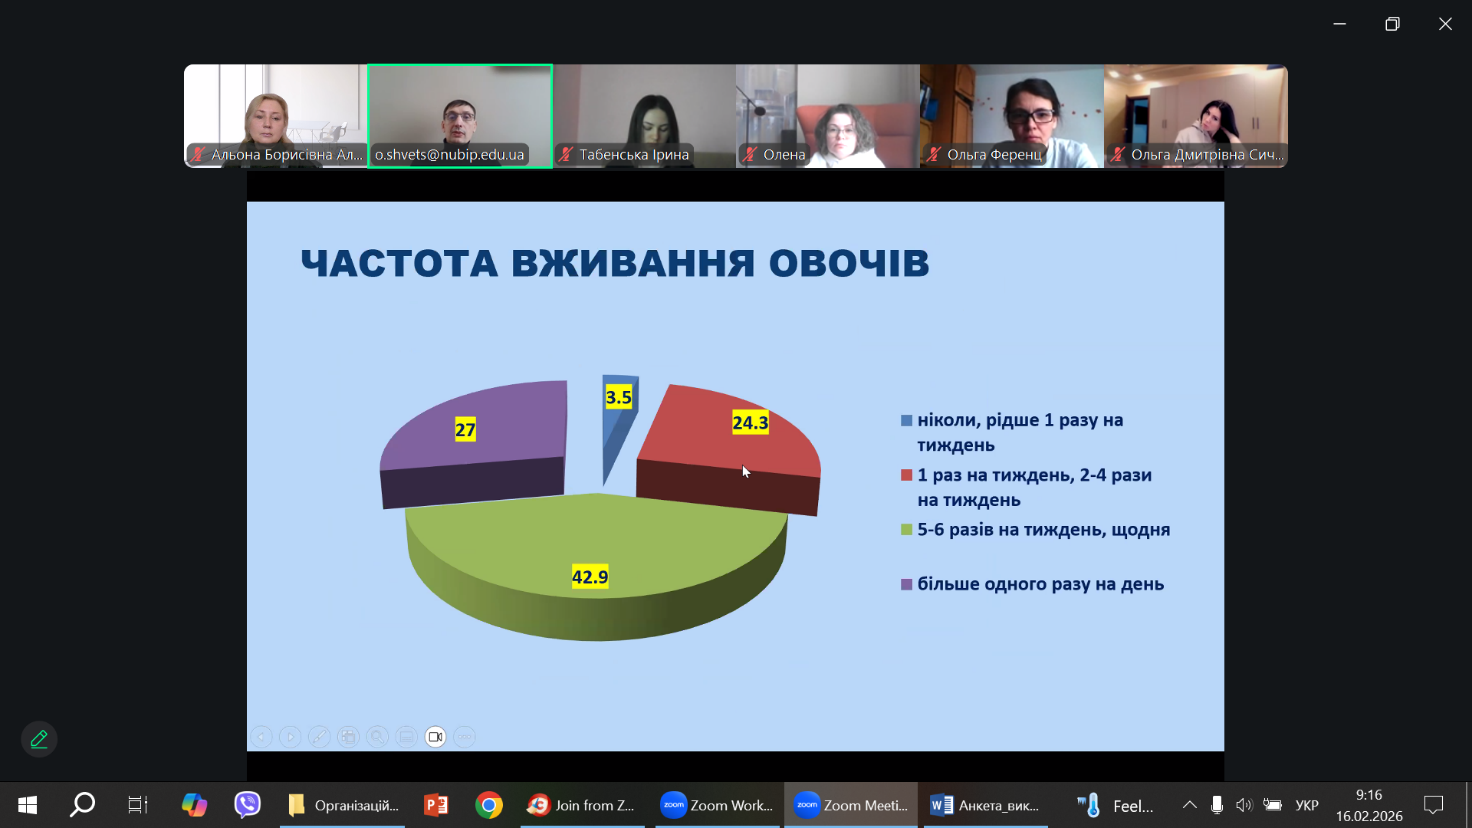This screenshot has height=828, width=1472.
Task: Click the blue 3.5 pie slice label
Action: pyautogui.click(x=618, y=398)
